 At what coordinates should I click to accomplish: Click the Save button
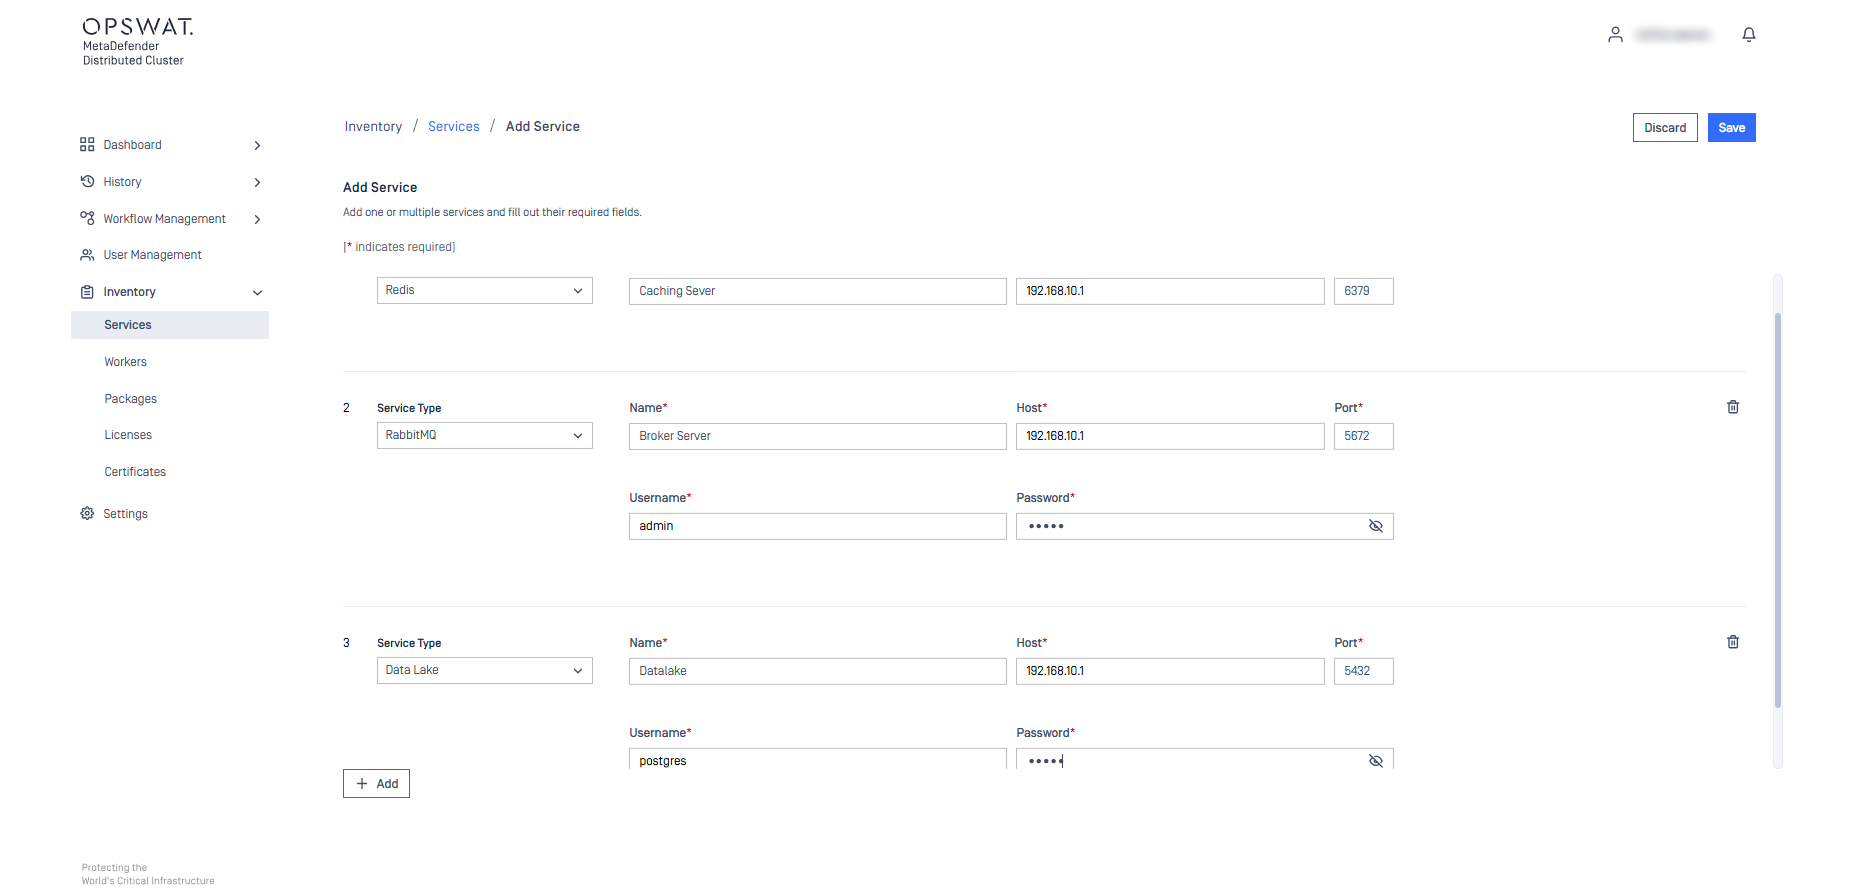tap(1730, 128)
